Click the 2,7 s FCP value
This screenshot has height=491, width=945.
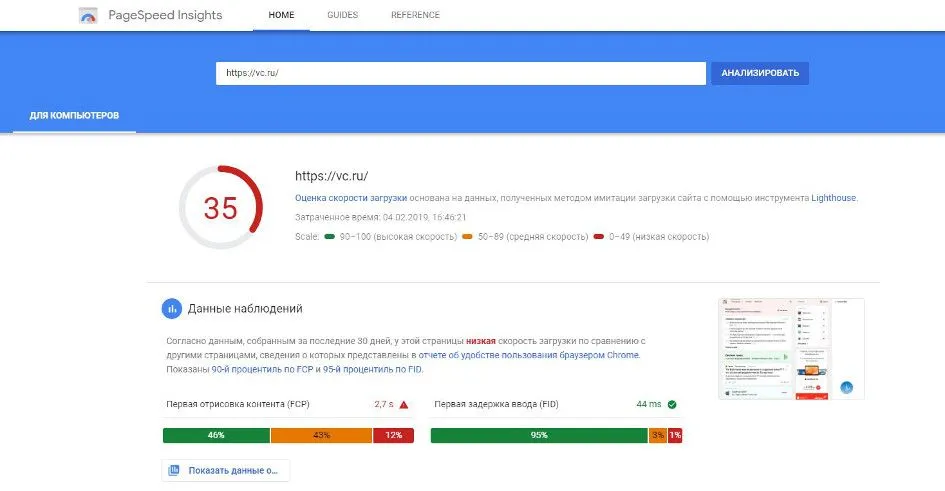384,404
